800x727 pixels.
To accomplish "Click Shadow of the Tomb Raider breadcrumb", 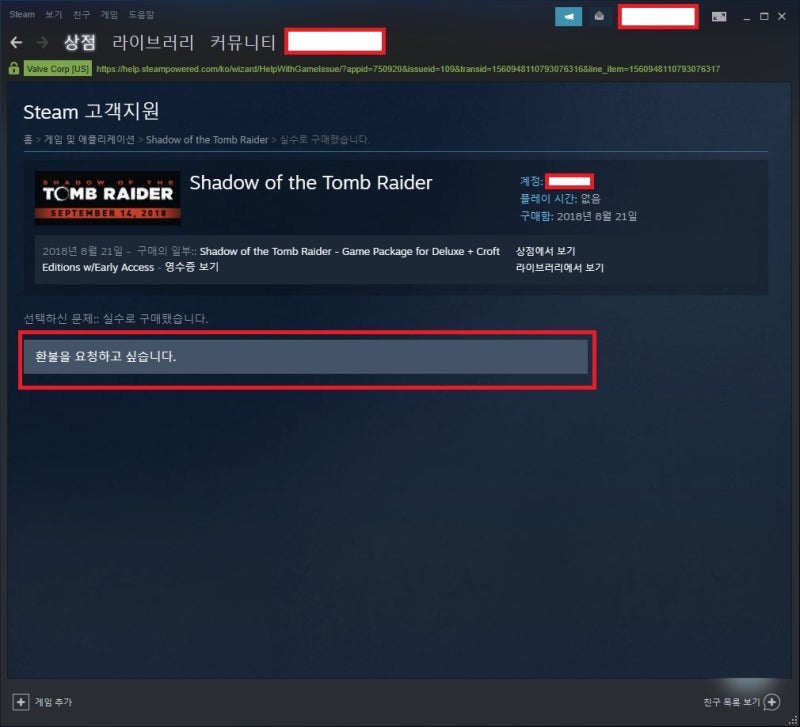I will point(207,139).
